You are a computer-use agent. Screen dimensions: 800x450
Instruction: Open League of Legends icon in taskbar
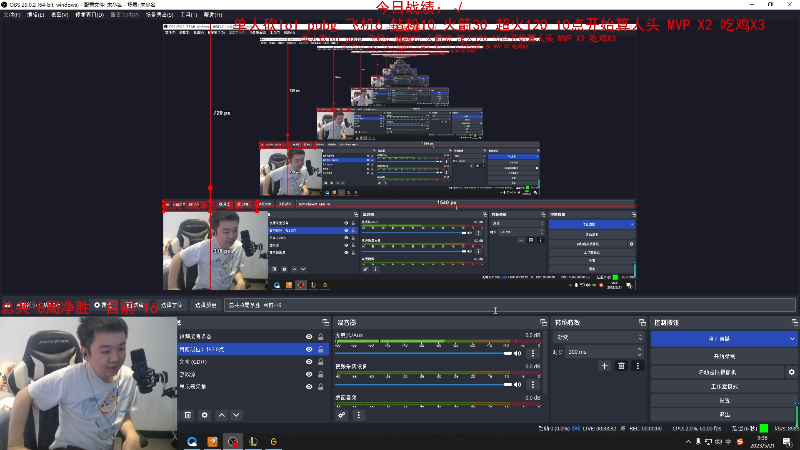pos(254,441)
